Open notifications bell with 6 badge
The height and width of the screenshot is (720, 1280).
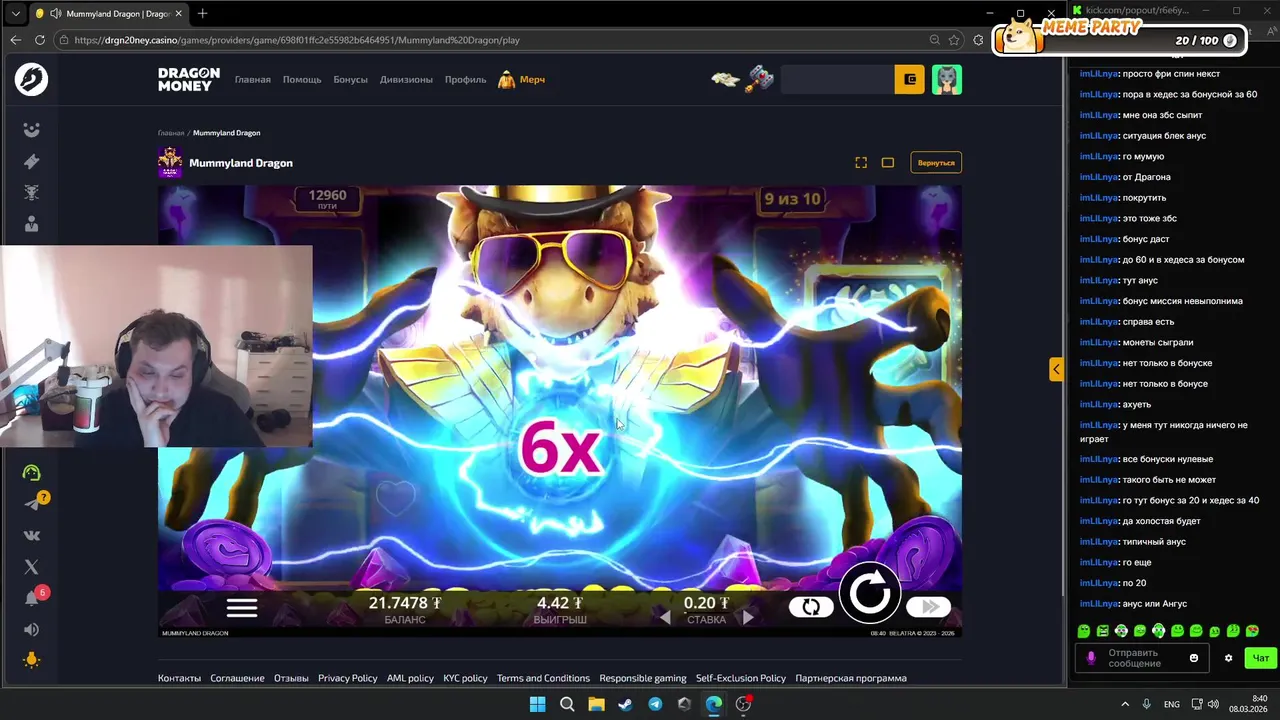coord(32,598)
